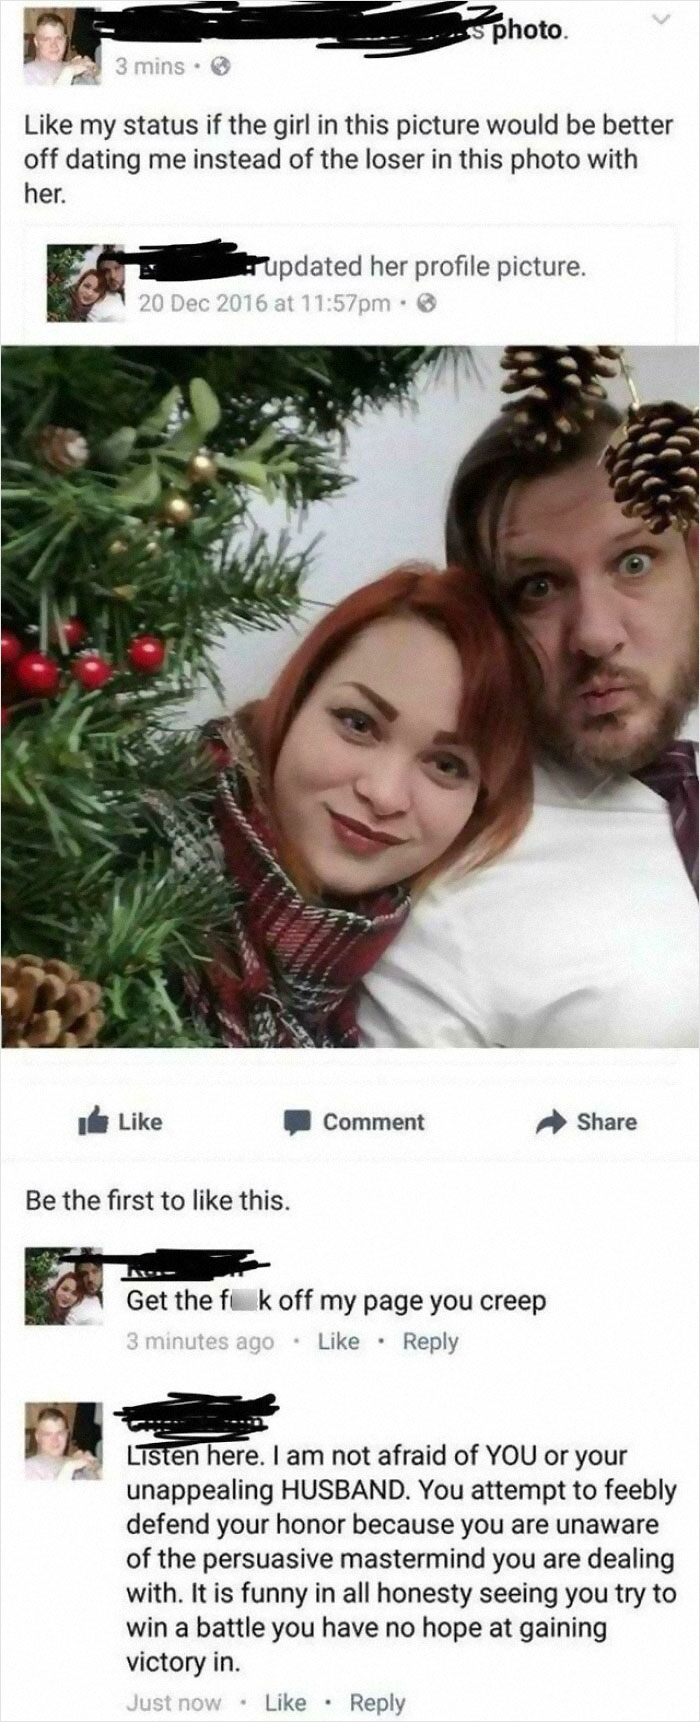Click the '20 Dec 2016 at 11:57pm' timestamp
Viewport: 700px width, 1722px height.
tap(266, 303)
